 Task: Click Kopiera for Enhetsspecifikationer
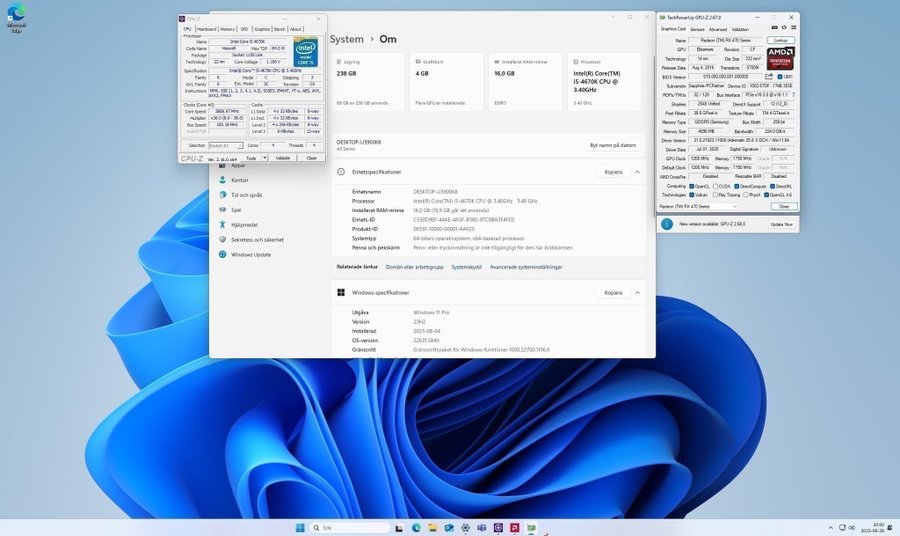(x=613, y=172)
